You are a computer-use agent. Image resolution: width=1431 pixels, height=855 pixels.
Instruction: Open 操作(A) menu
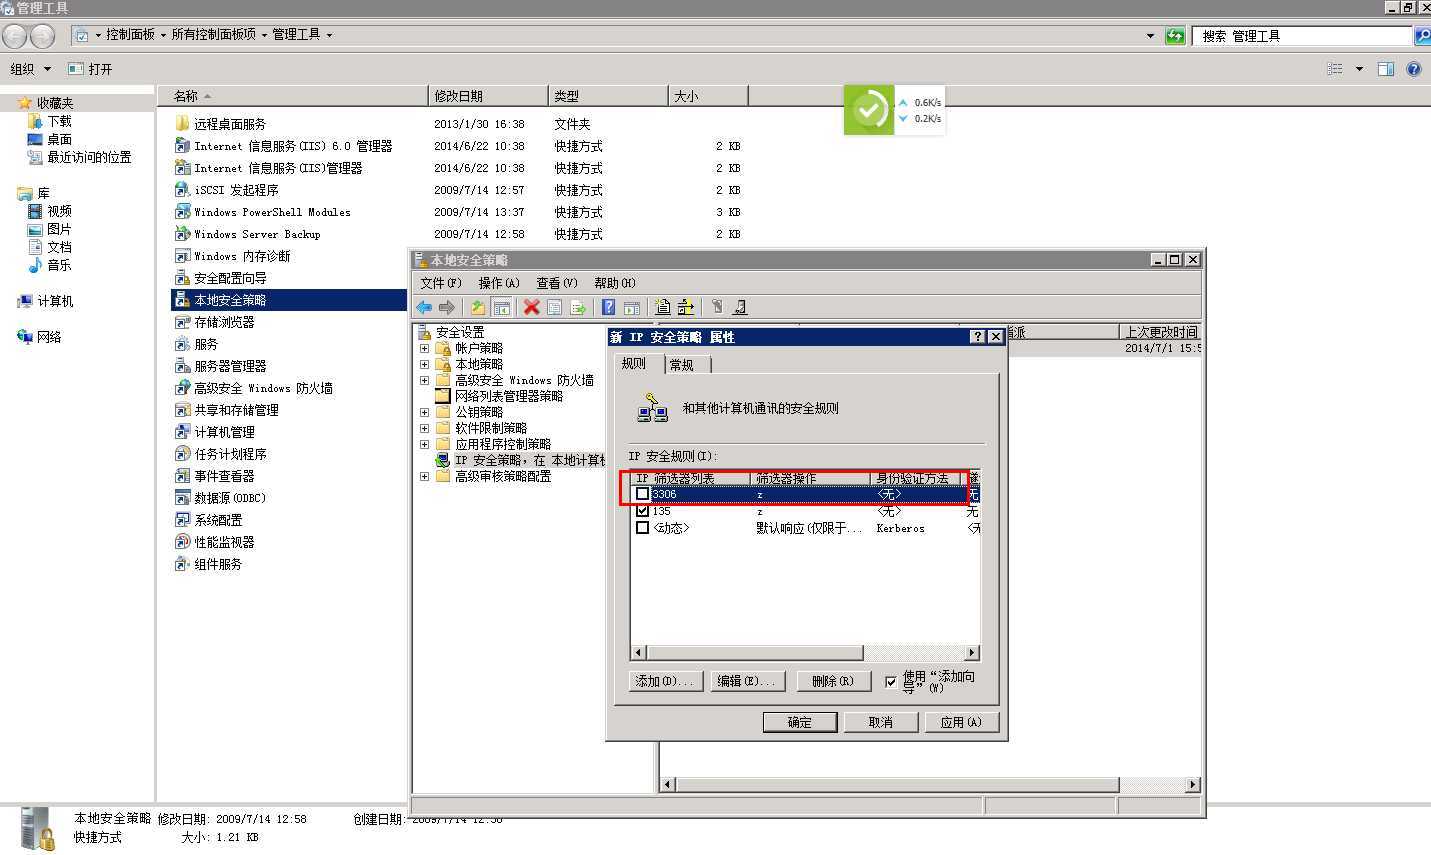(499, 283)
